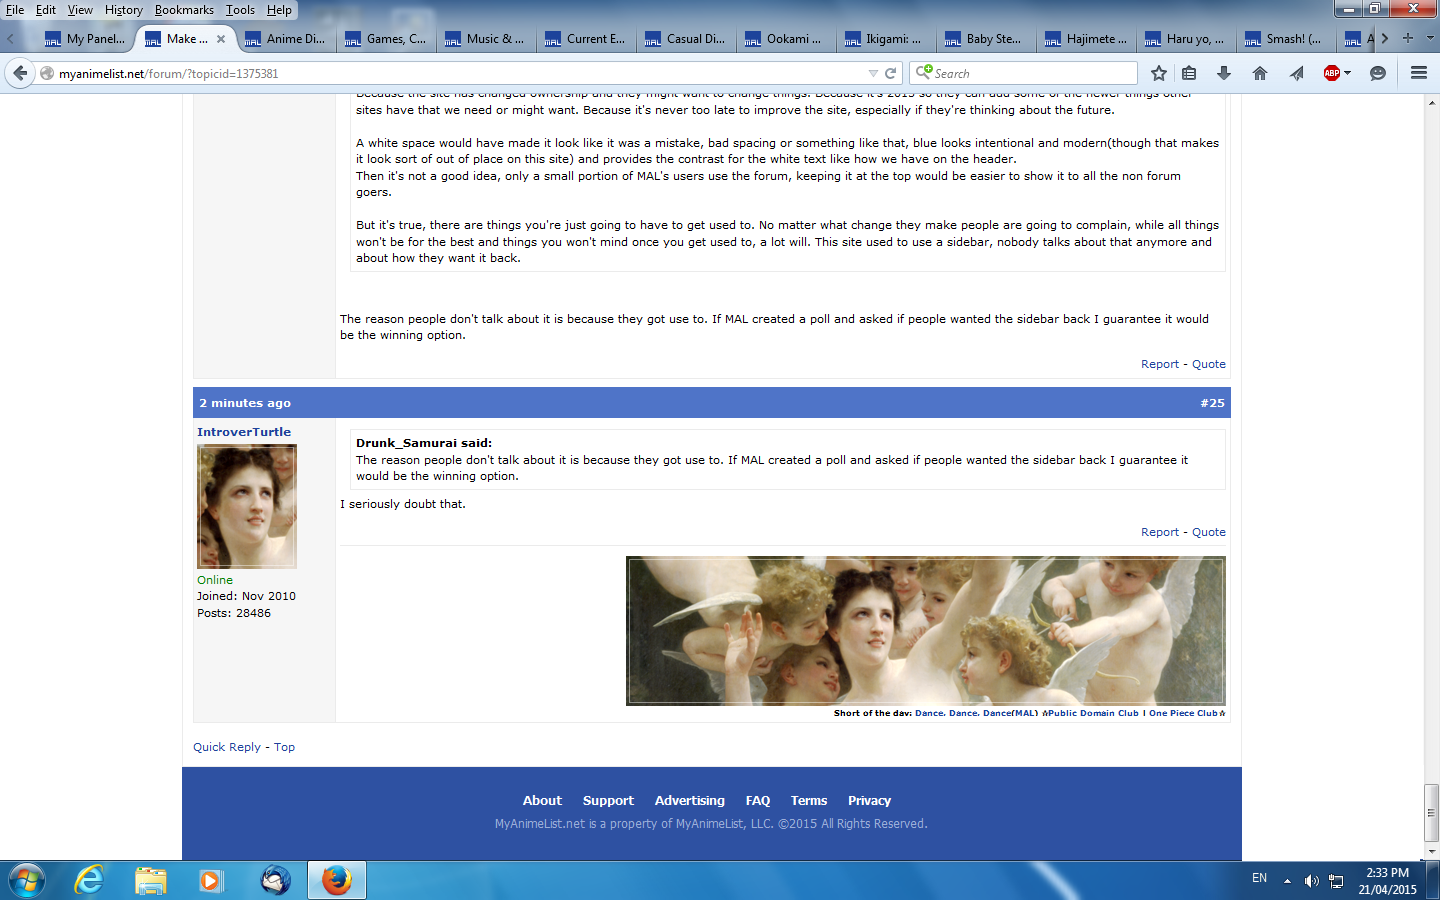Reload the page with the refresh icon
The width and height of the screenshot is (1440, 900).
[x=890, y=73]
